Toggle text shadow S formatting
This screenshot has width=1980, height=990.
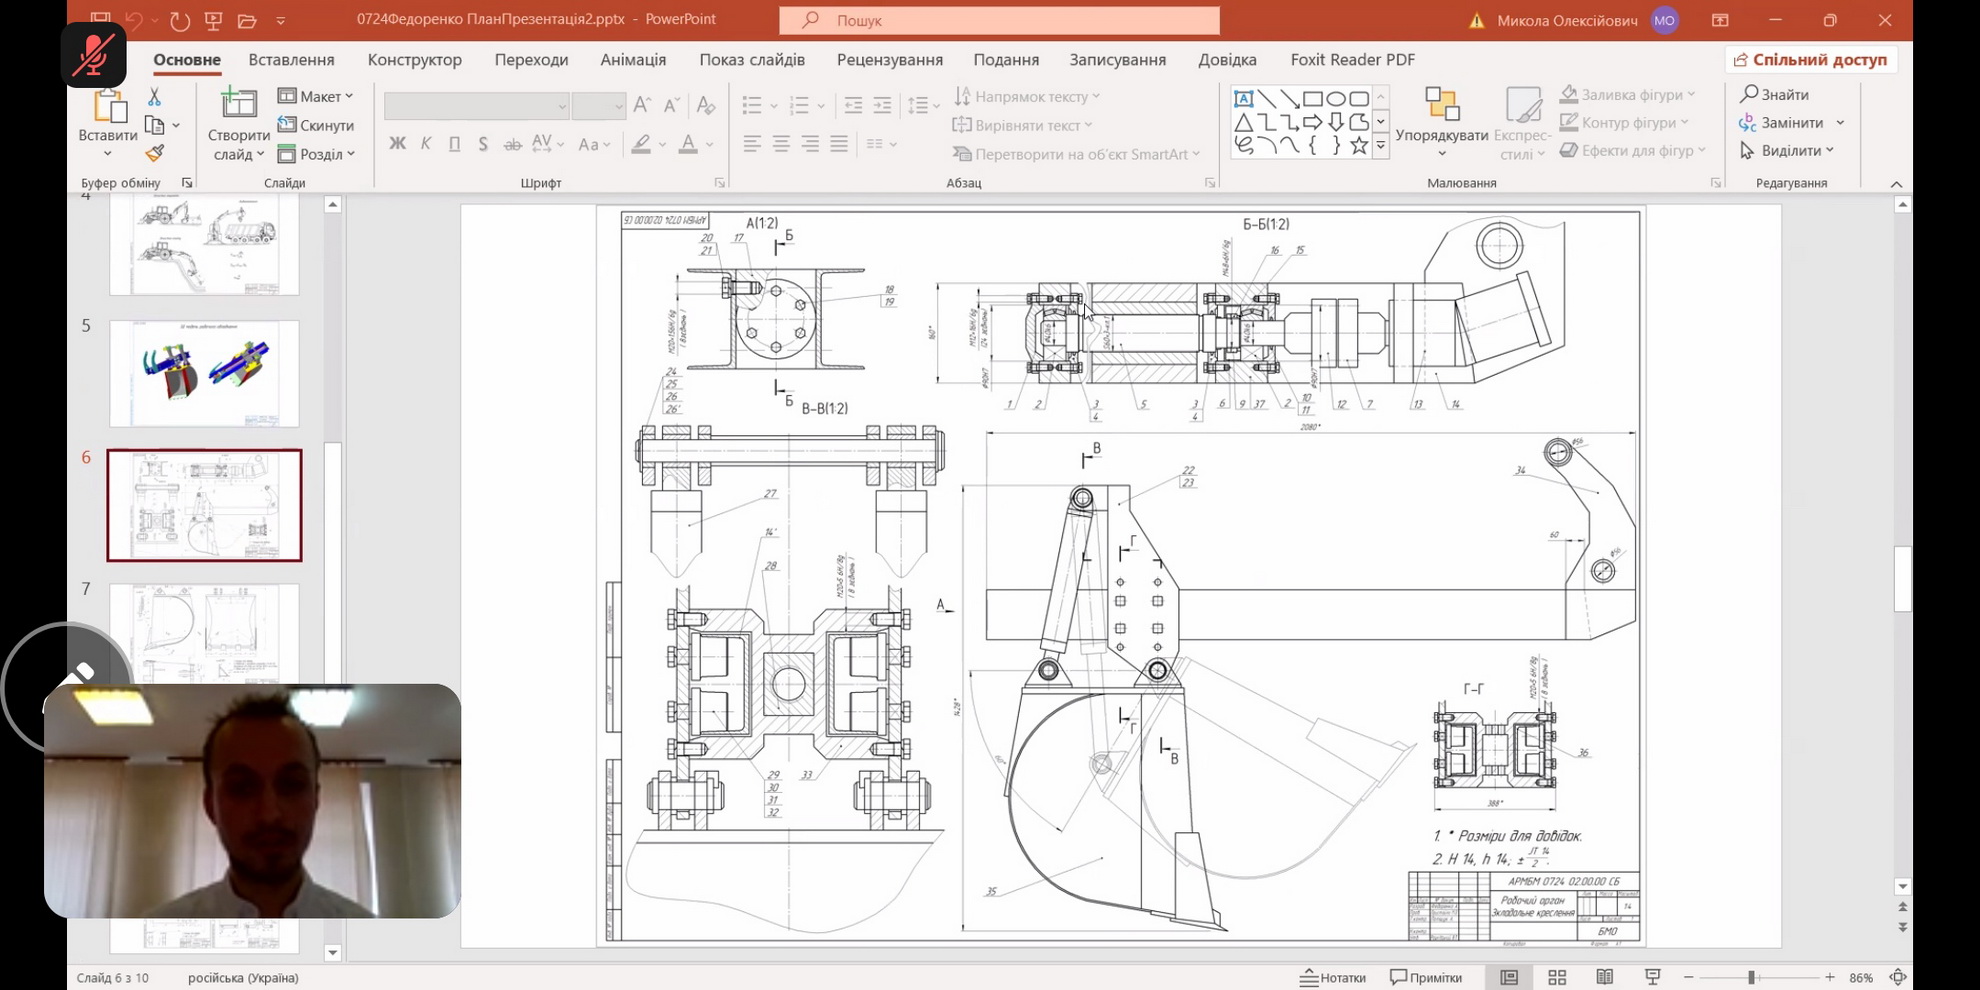(483, 144)
